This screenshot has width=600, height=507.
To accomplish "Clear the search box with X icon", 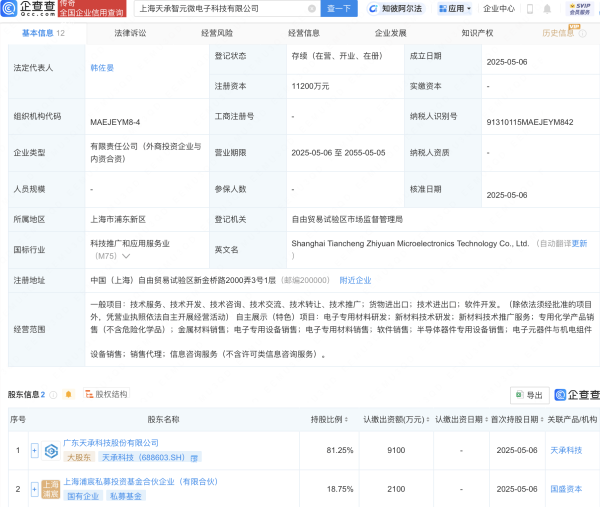I will point(312,8).
